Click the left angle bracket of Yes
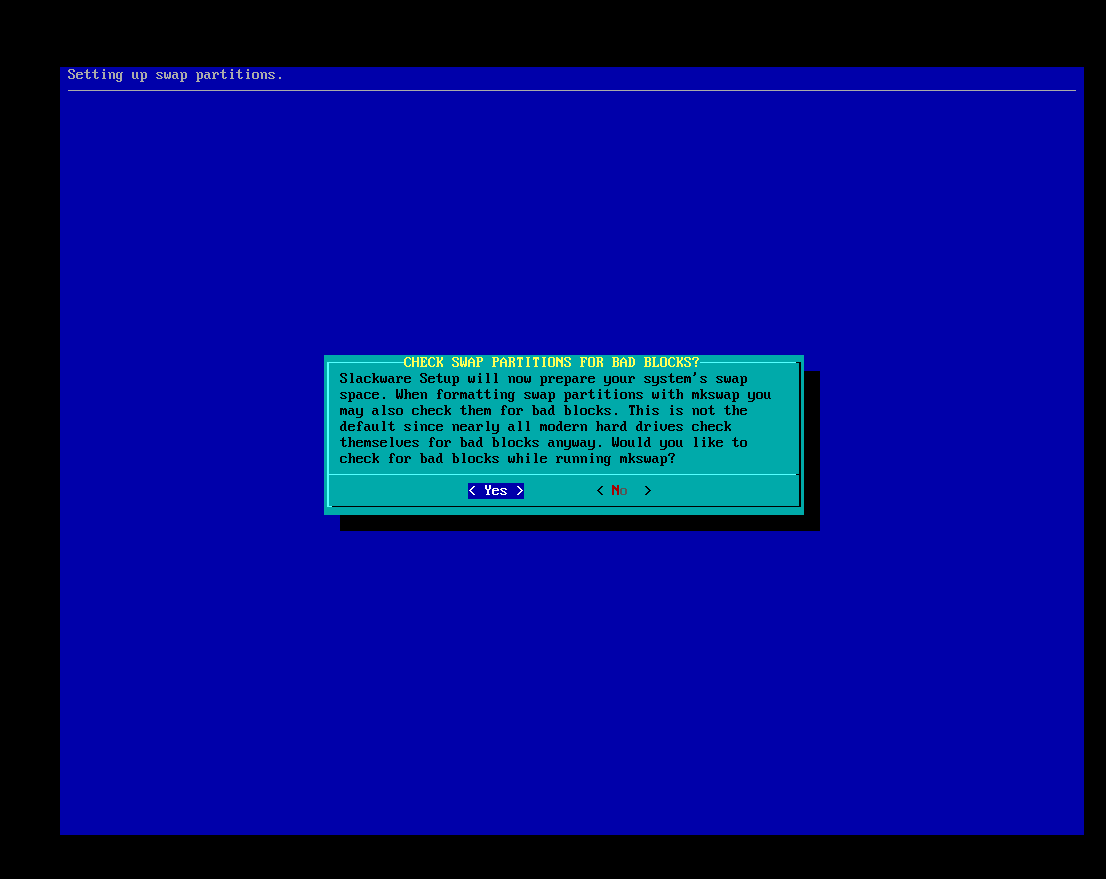1106x879 pixels. pyautogui.click(x=472, y=491)
